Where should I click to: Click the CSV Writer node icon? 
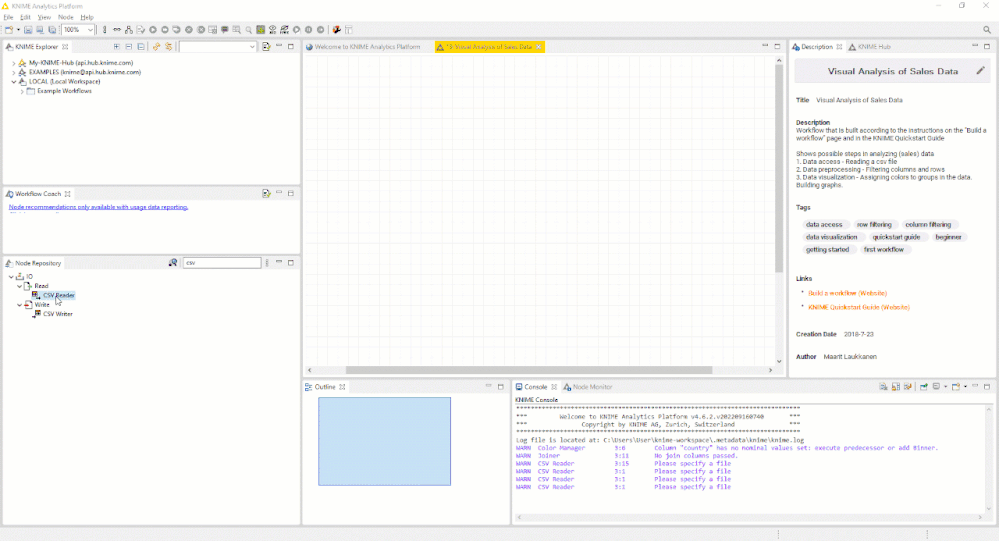tap(36, 314)
